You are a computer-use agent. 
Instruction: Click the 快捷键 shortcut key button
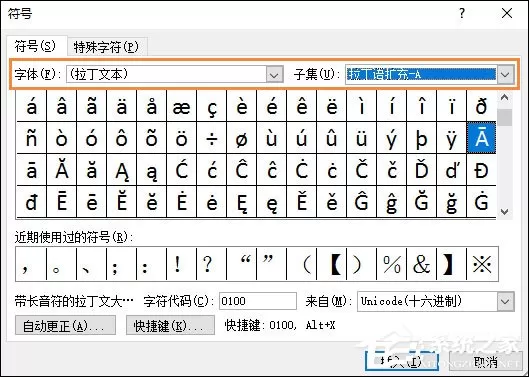170,325
